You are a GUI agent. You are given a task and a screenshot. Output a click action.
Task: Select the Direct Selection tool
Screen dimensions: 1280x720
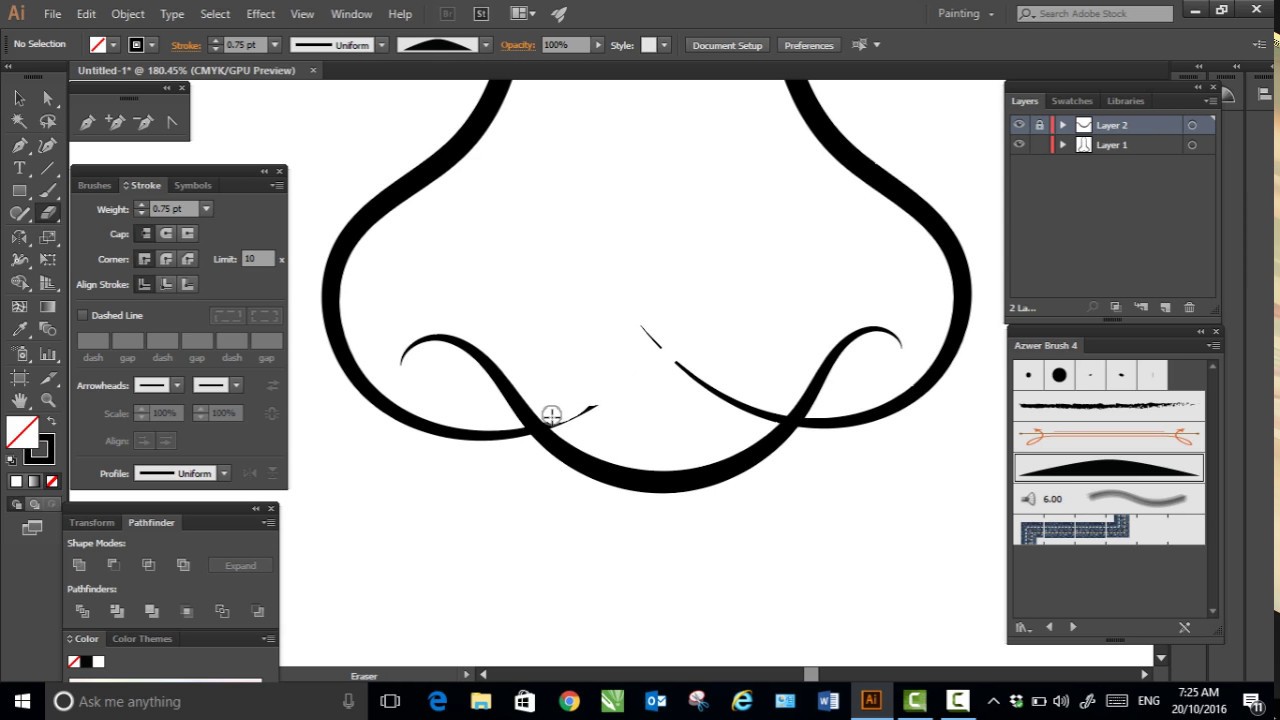pyautogui.click(x=48, y=98)
